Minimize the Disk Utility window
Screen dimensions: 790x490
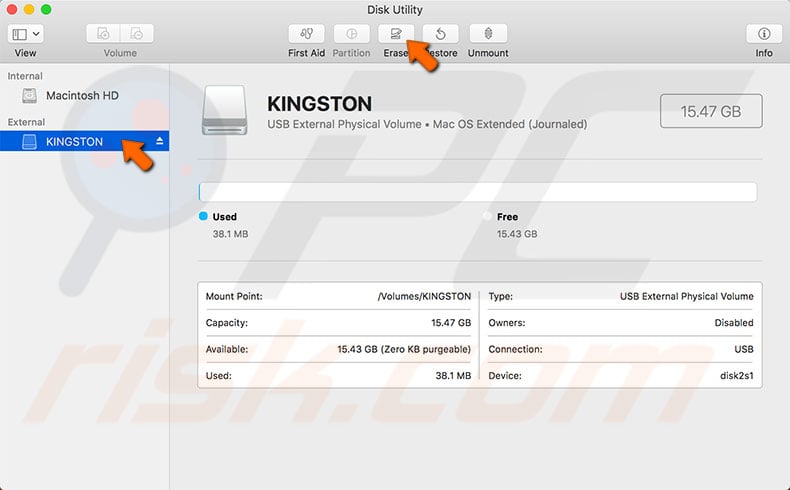point(29,10)
